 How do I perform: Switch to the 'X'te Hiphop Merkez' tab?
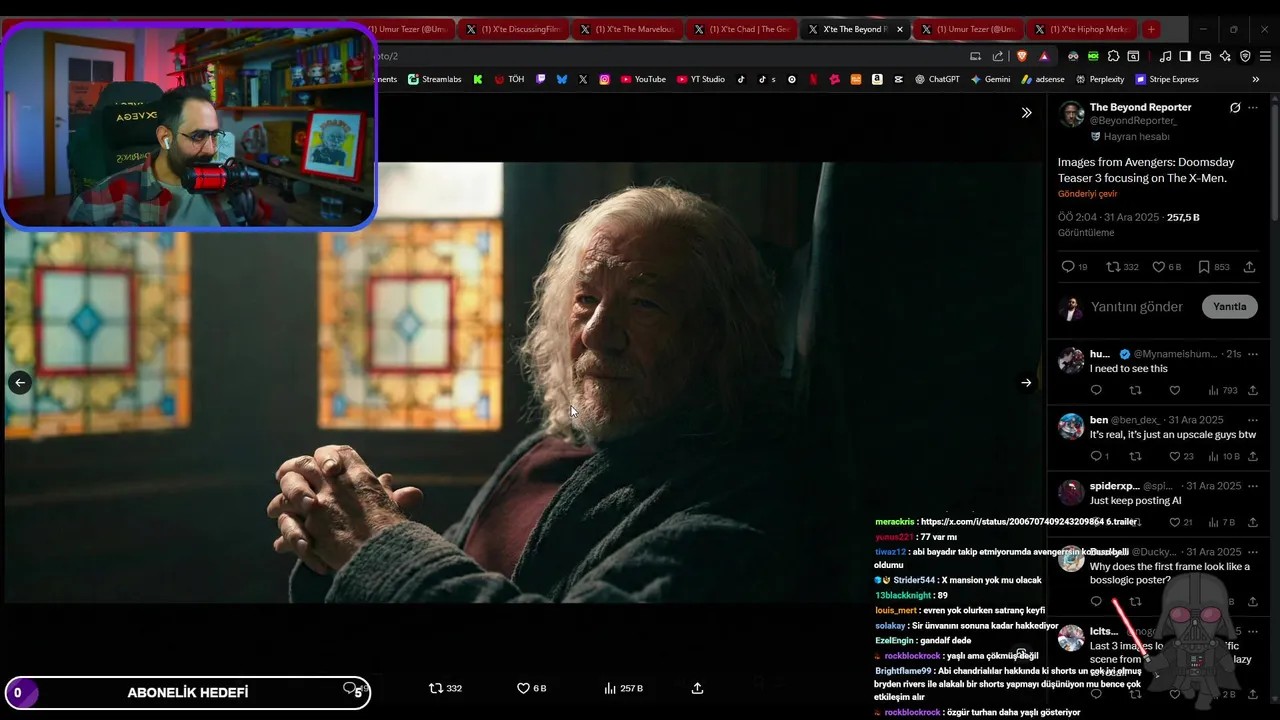click(1082, 29)
